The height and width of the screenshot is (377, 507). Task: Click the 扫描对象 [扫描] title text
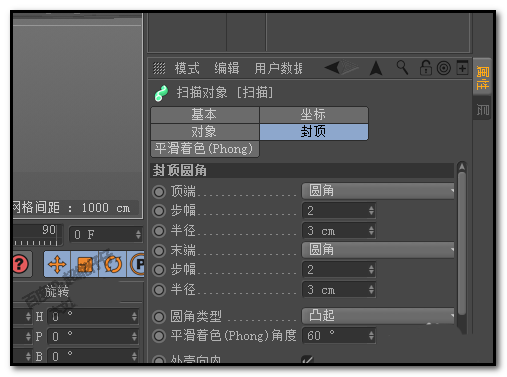pos(225,93)
